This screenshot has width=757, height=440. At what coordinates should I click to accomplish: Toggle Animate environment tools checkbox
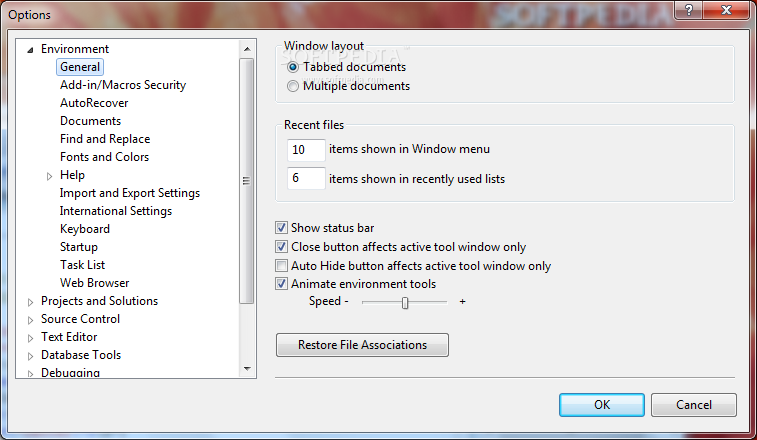[x=281, y=284]
